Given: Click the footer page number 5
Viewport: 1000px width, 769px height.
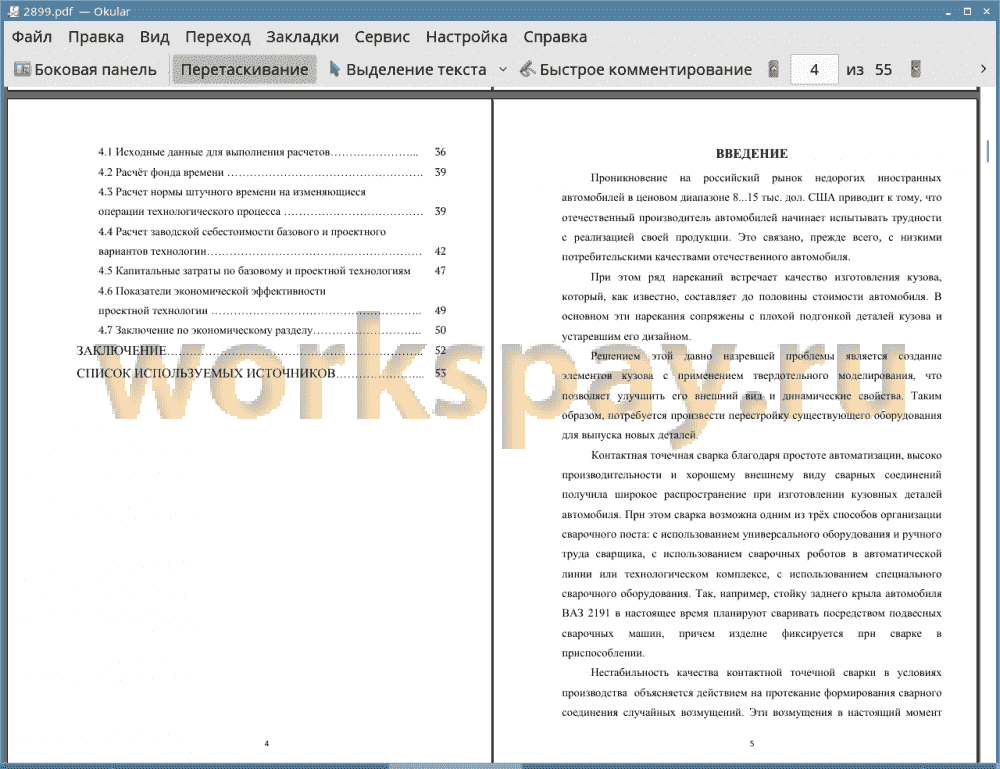Looking at the screenshot, I should [x=752, y=743].
